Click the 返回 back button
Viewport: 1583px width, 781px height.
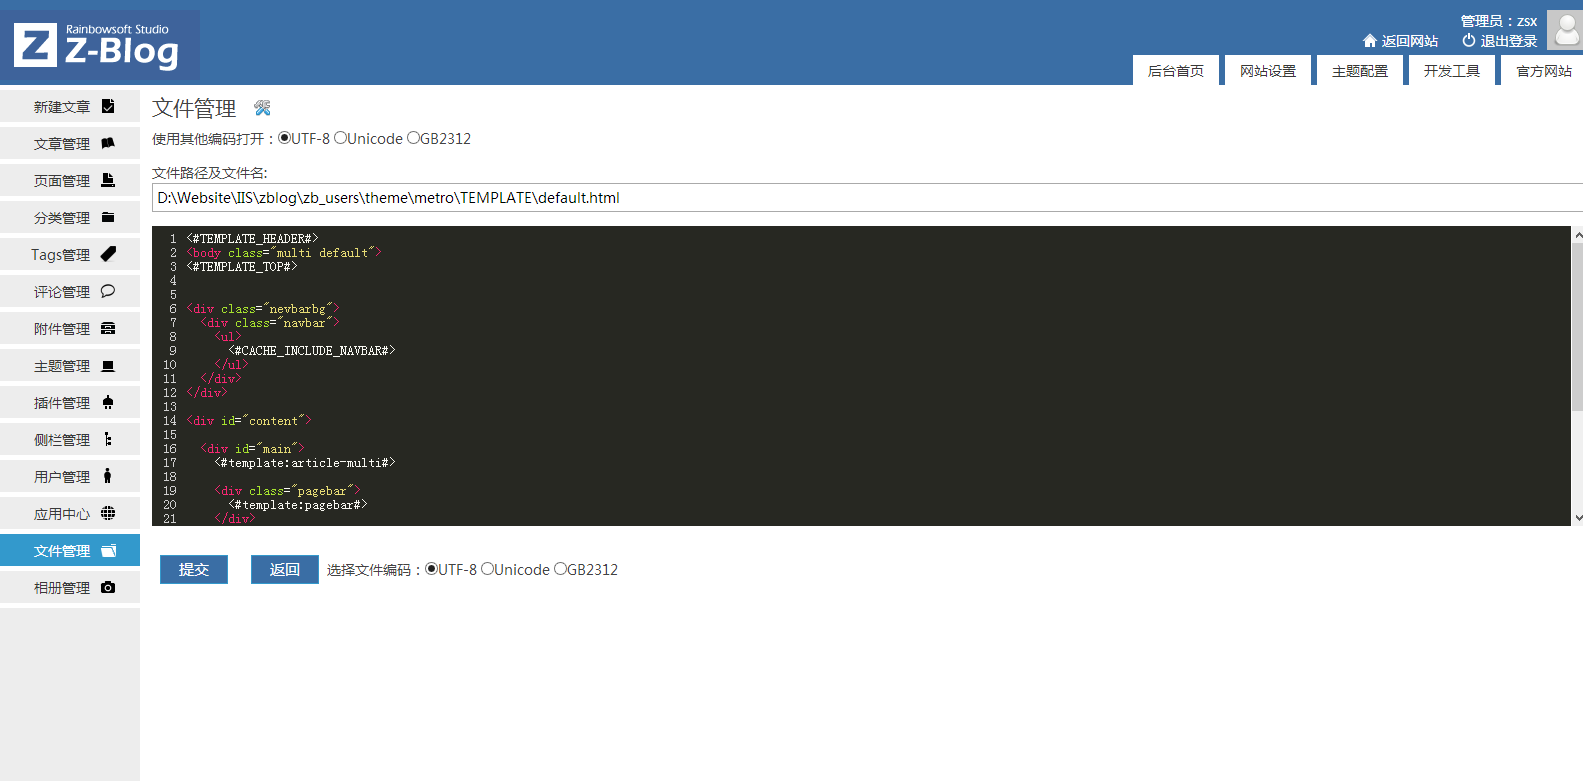point(285,569)
